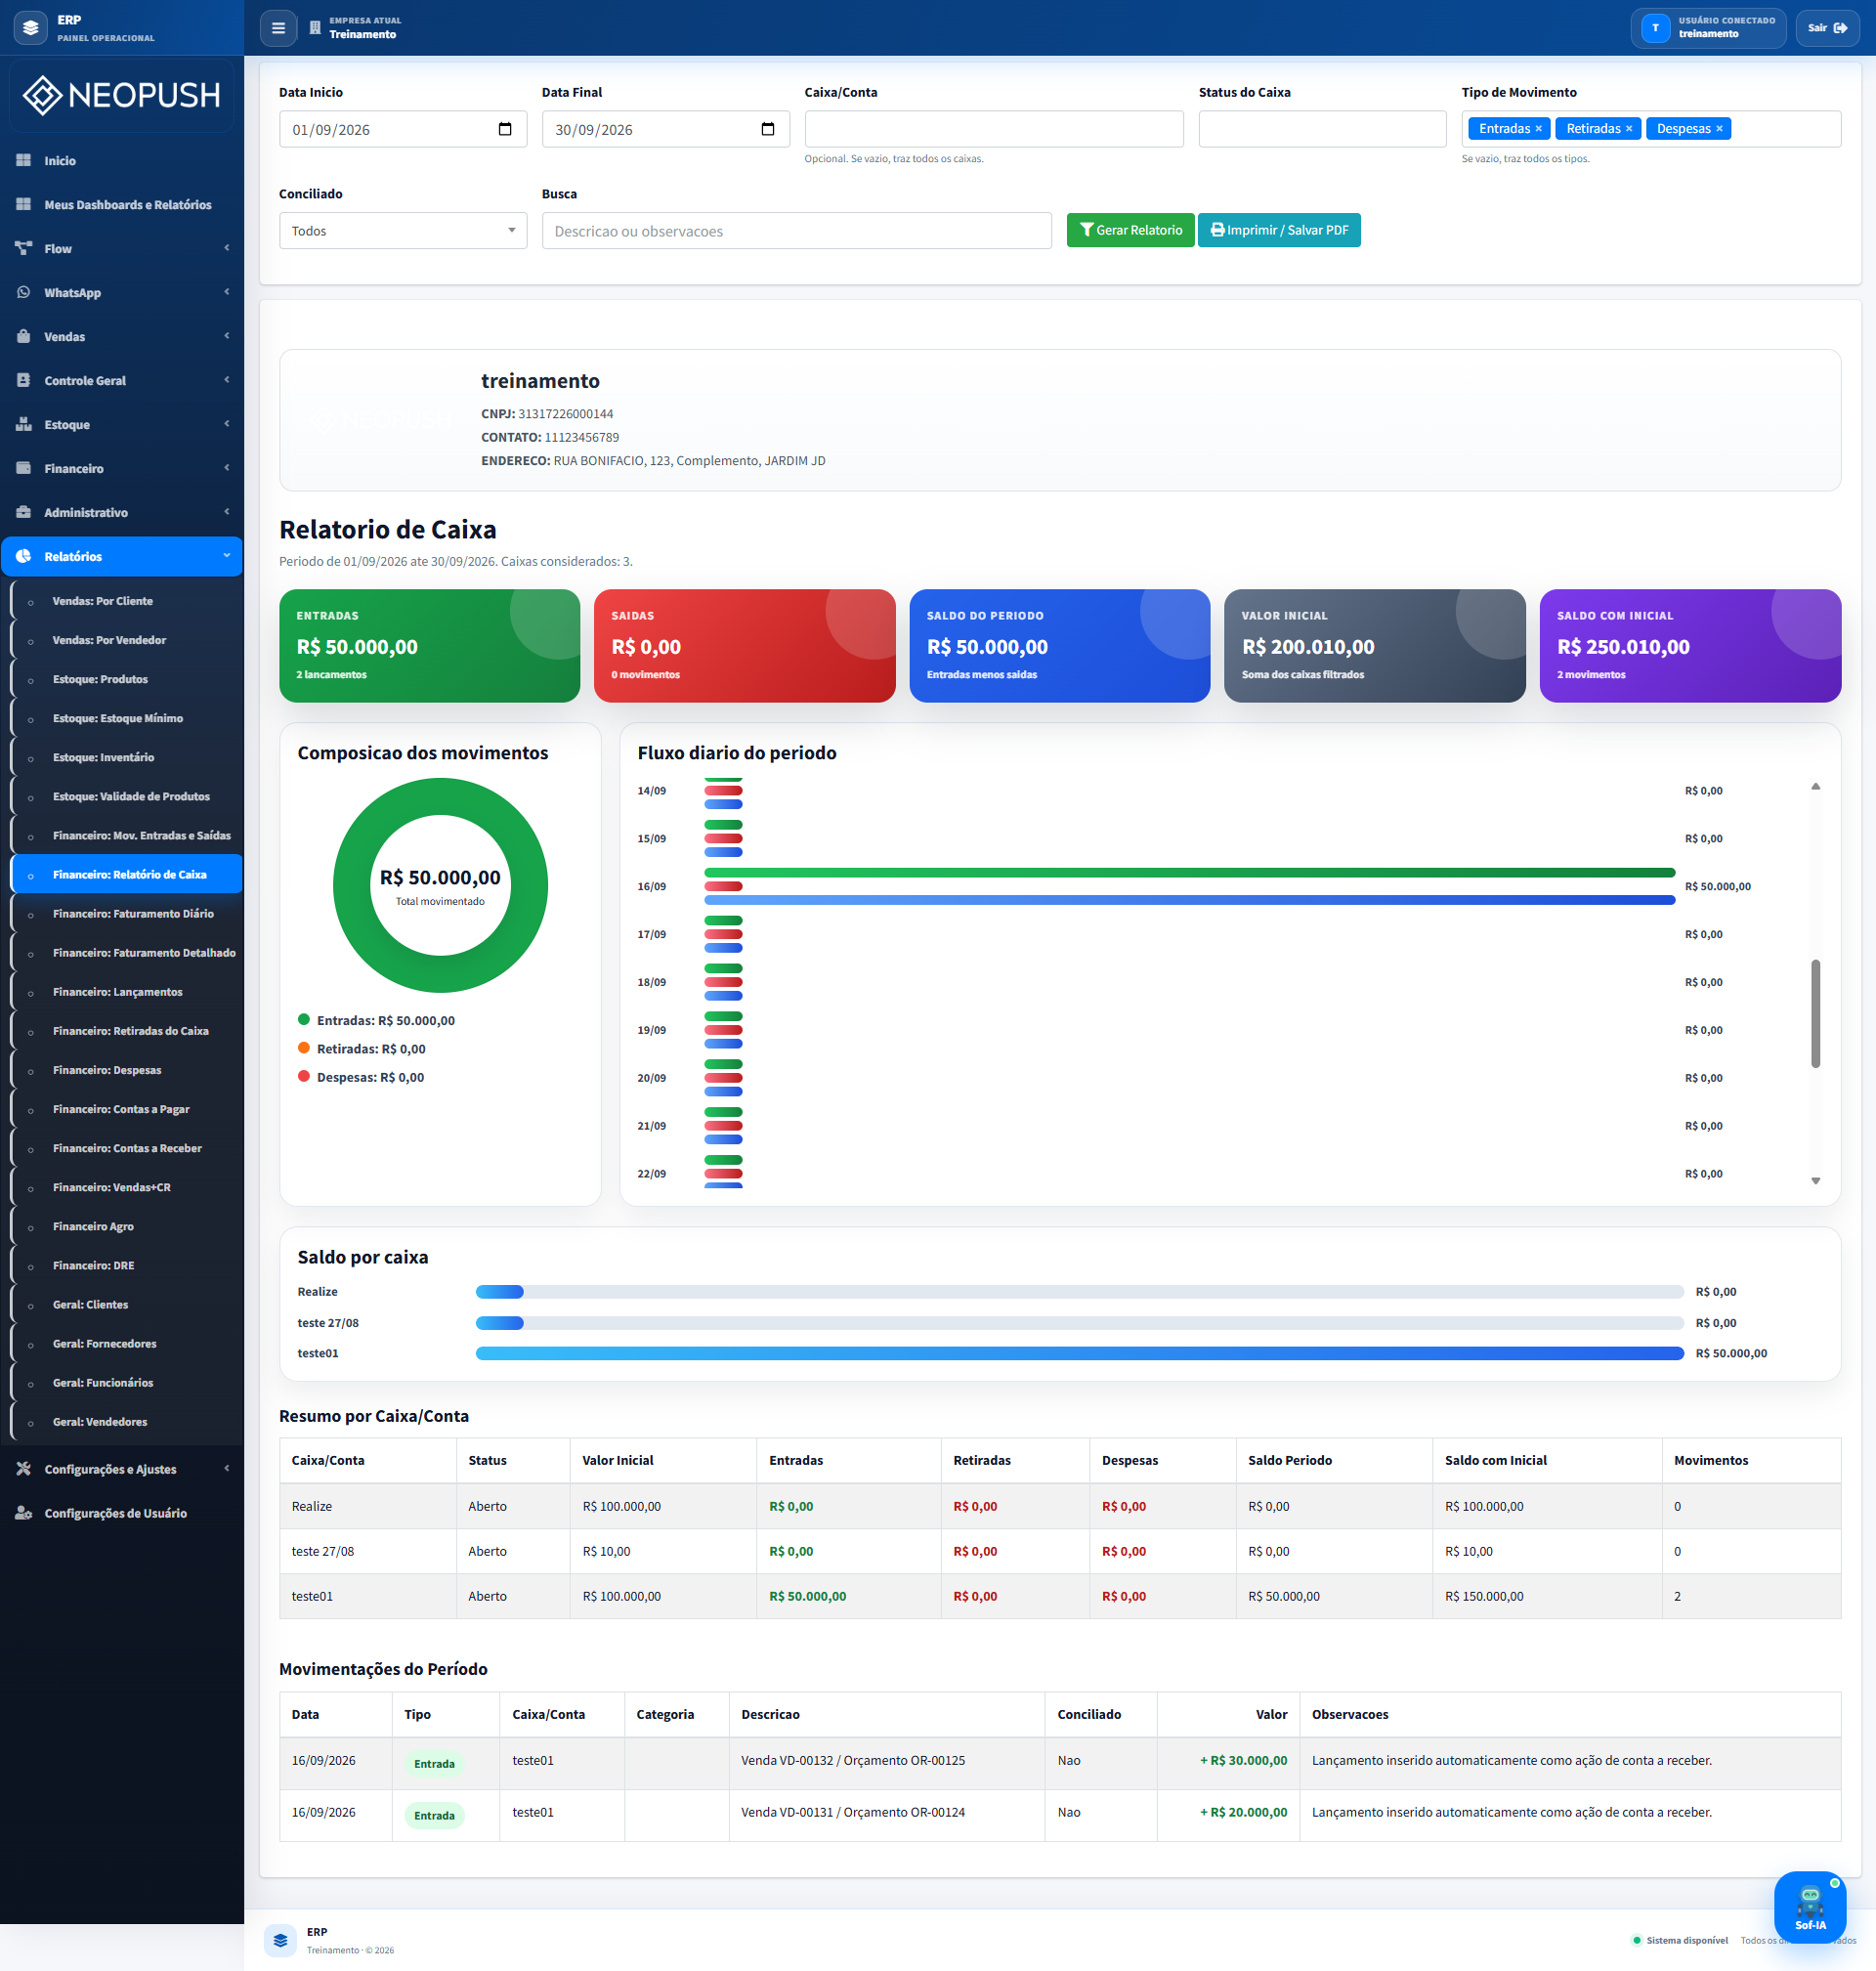Open the Conciliado Todos dropdown
The height and width of the screenshot is (1971, 1876).
(403, 231)
